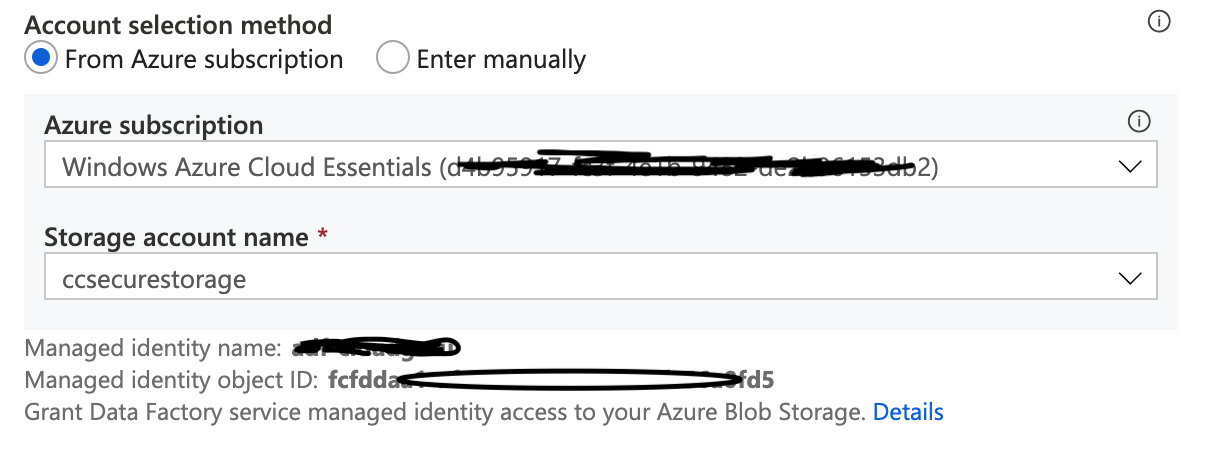This screenshot has width=1206, height=450.
Task: Select the Enter manually radio button
Action: [392, 58]
